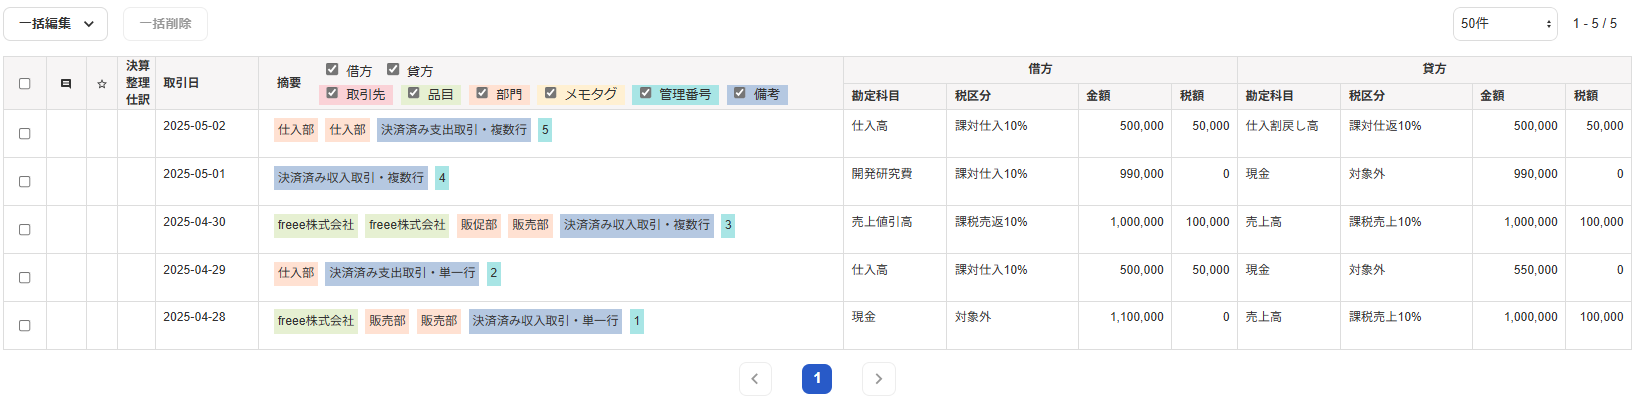Click the date 2025-05-01

click(194, 174)
